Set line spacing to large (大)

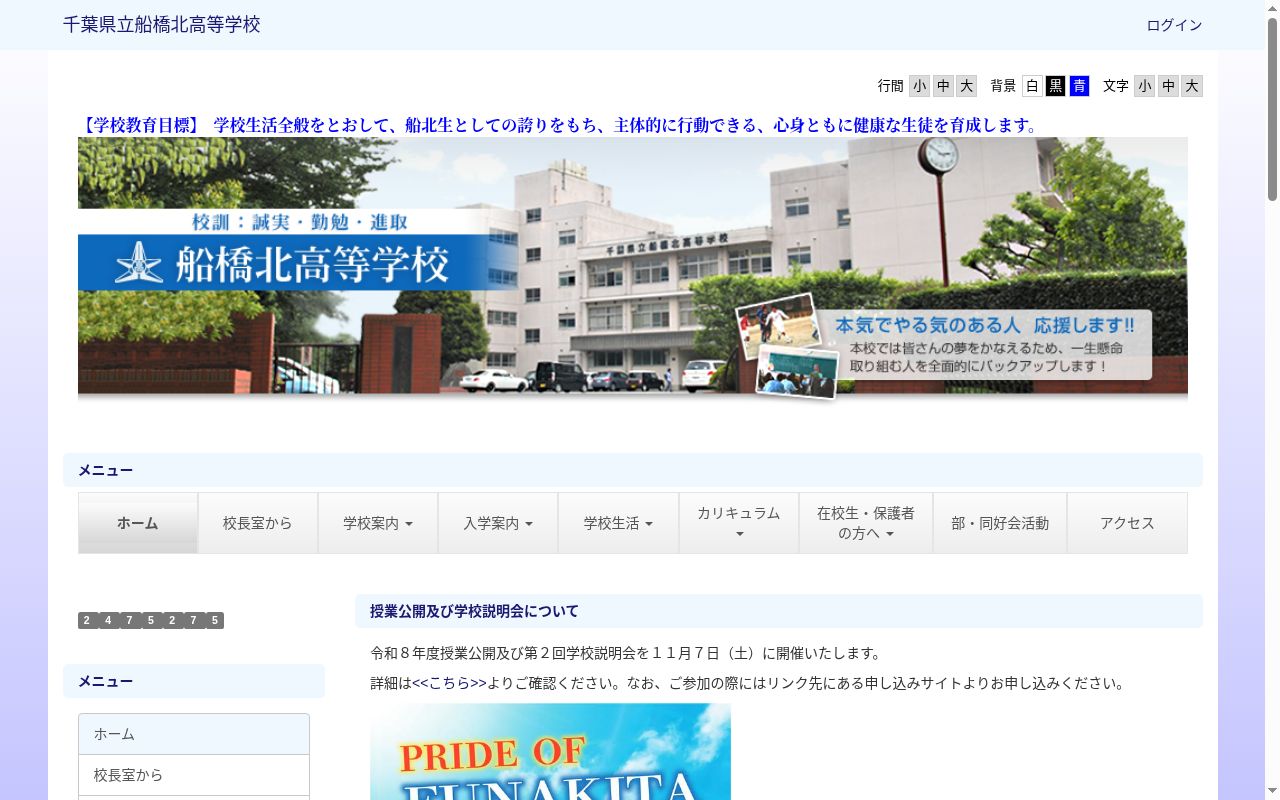point(966,86)
